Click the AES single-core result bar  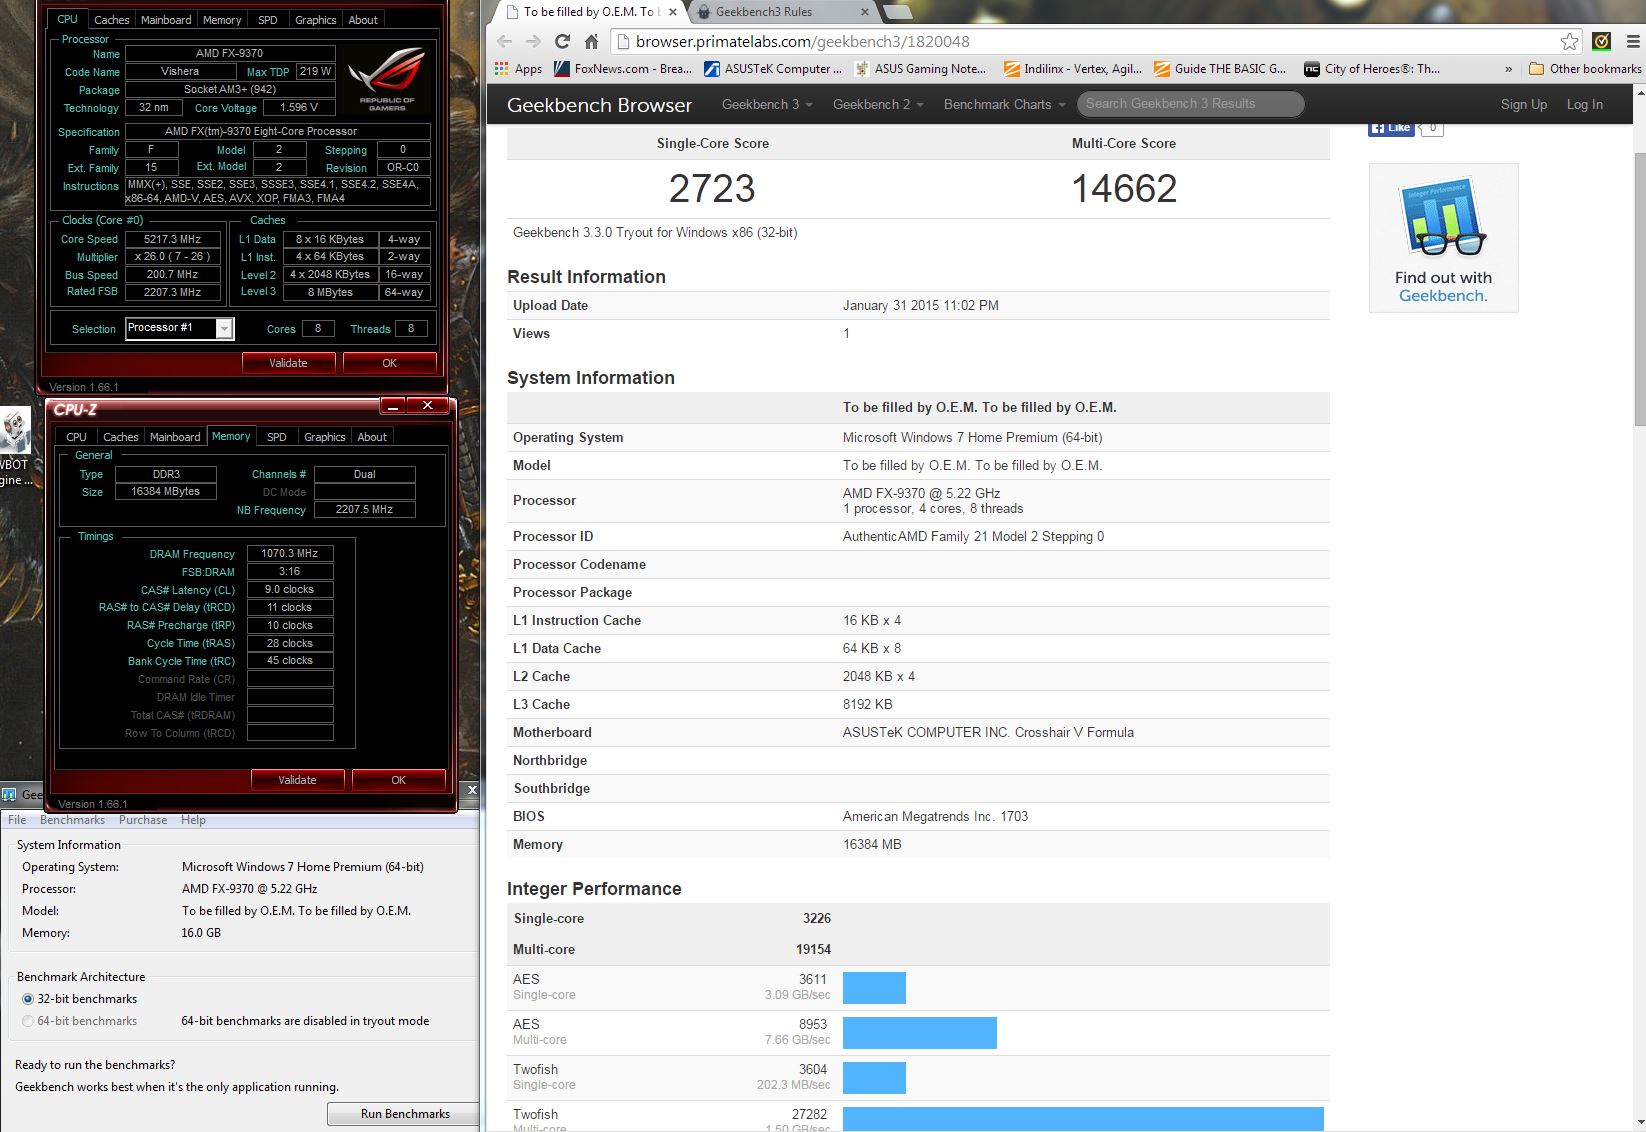click(x=874, y=988)
